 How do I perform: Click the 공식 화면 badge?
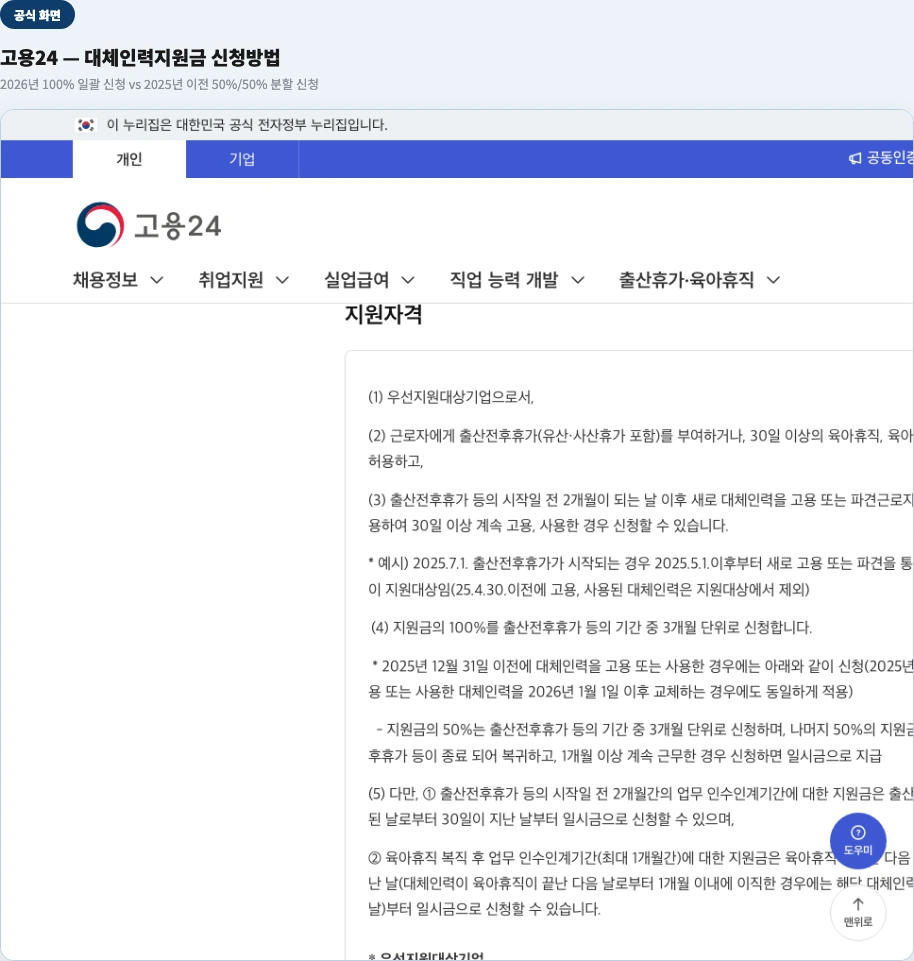click(37, 15)
